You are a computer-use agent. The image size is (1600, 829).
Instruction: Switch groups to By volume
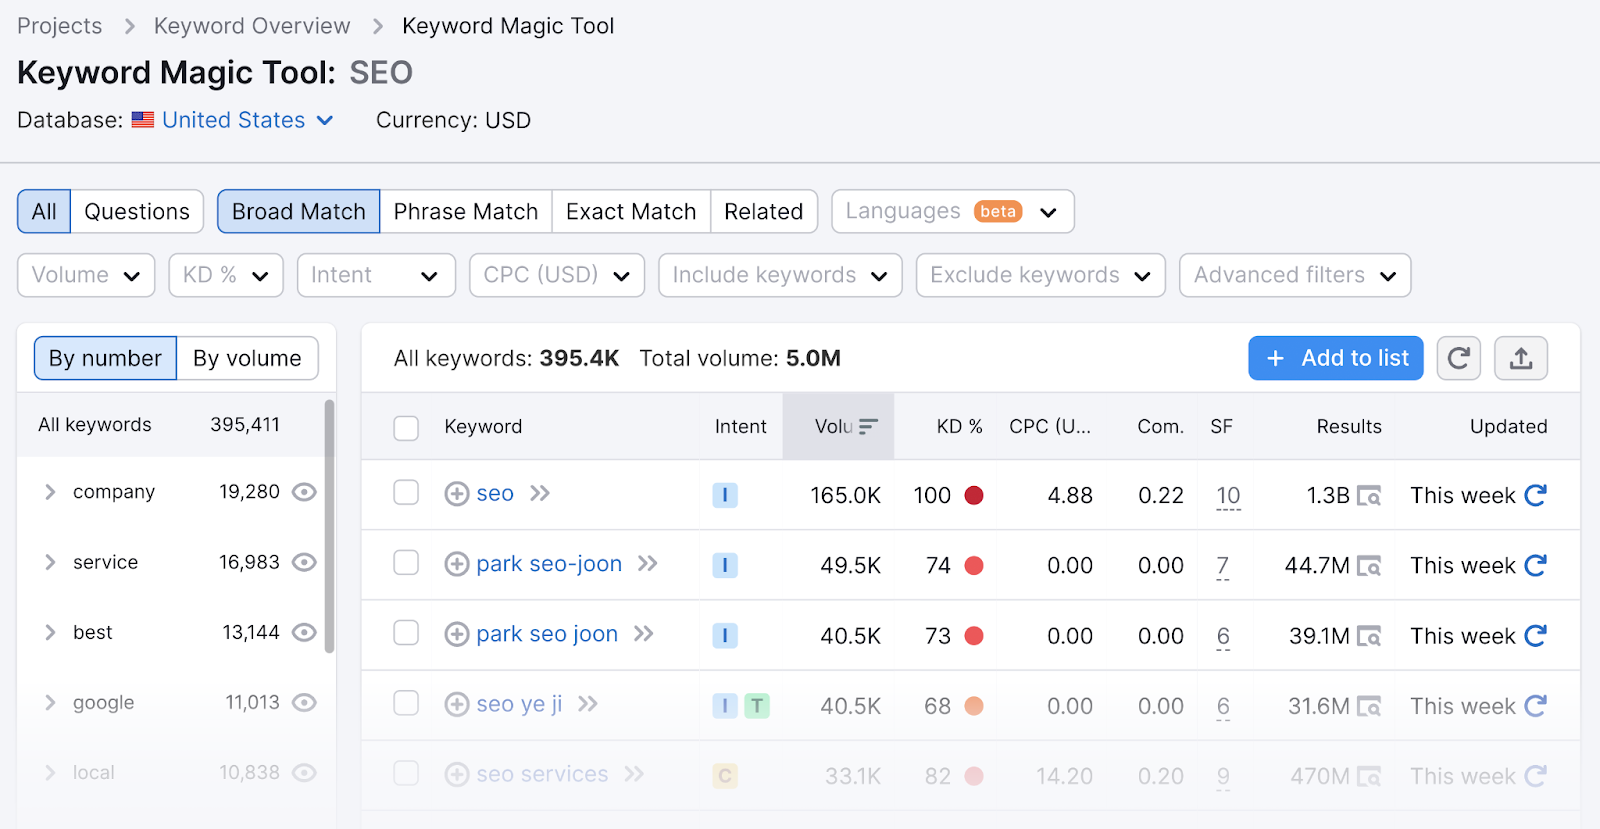247,358
